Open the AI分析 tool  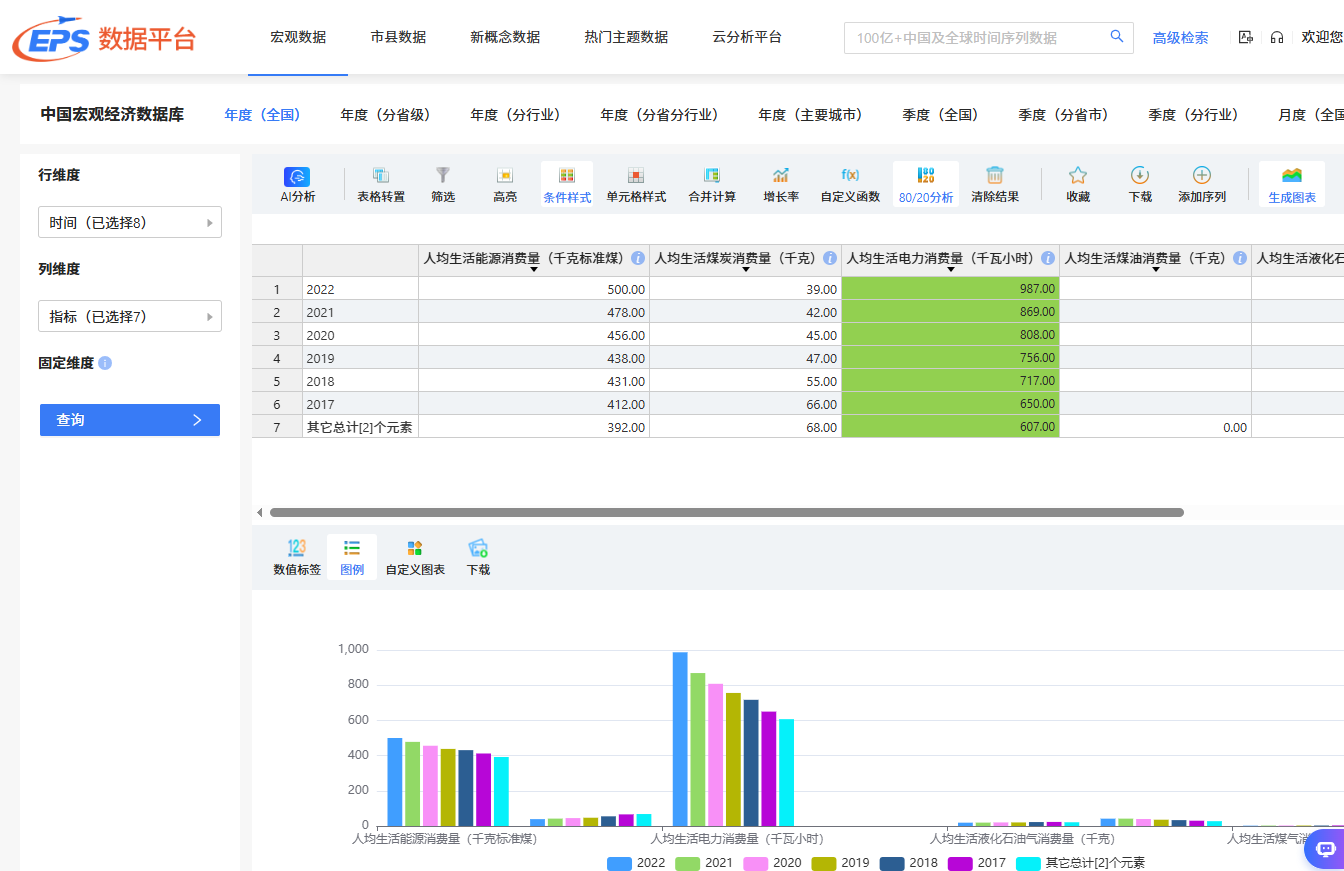(x=297, y=186)
